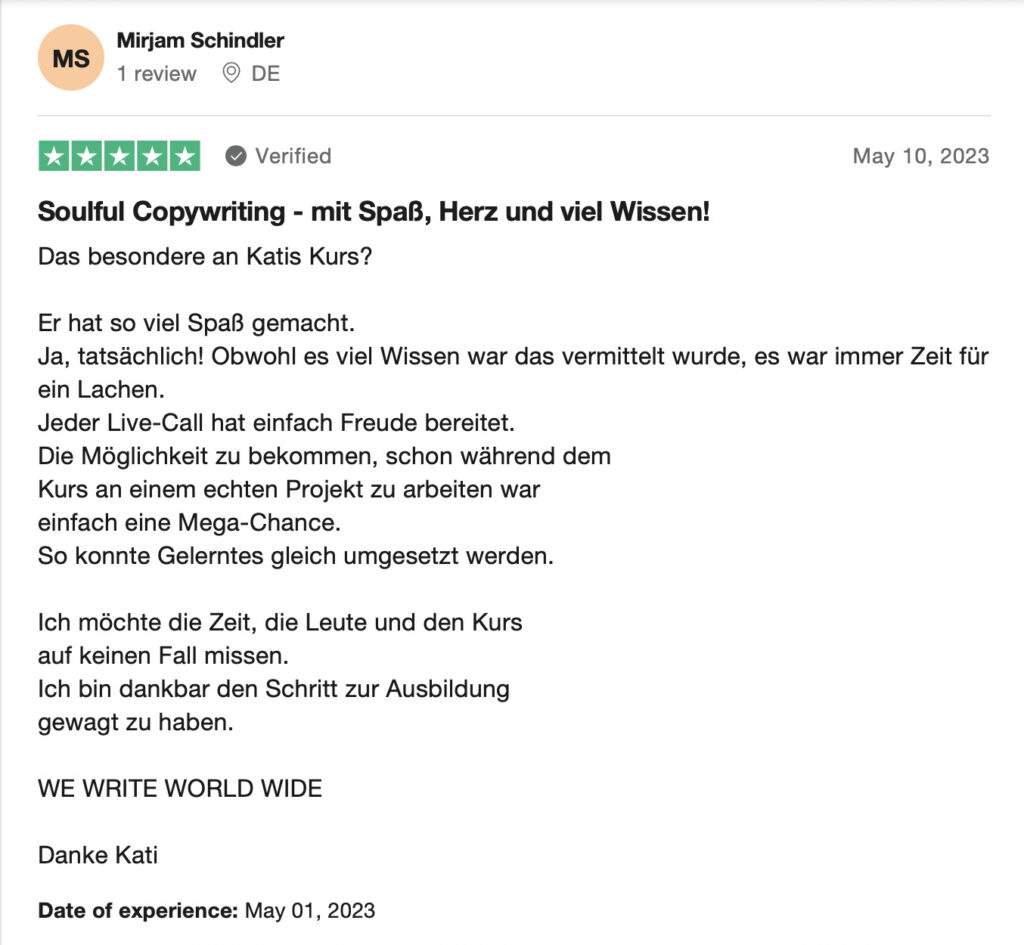This screenshot has height=945, width=1024.
Task: Click the MS avatar circle
Action: [x=71, y=57]
